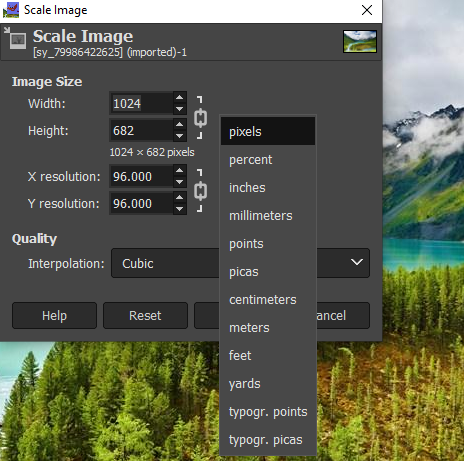464x461 pixels.
Task: Open the Interpolation dropdown arrow
Action: point(357,262)
